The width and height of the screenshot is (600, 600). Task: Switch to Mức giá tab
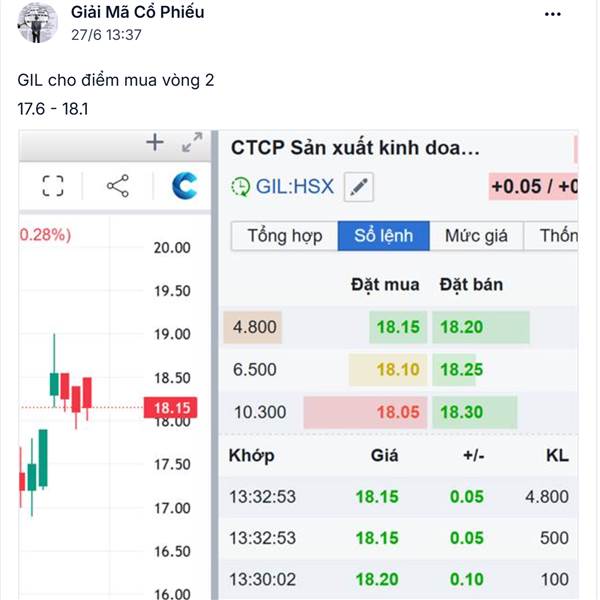point(476,236)
